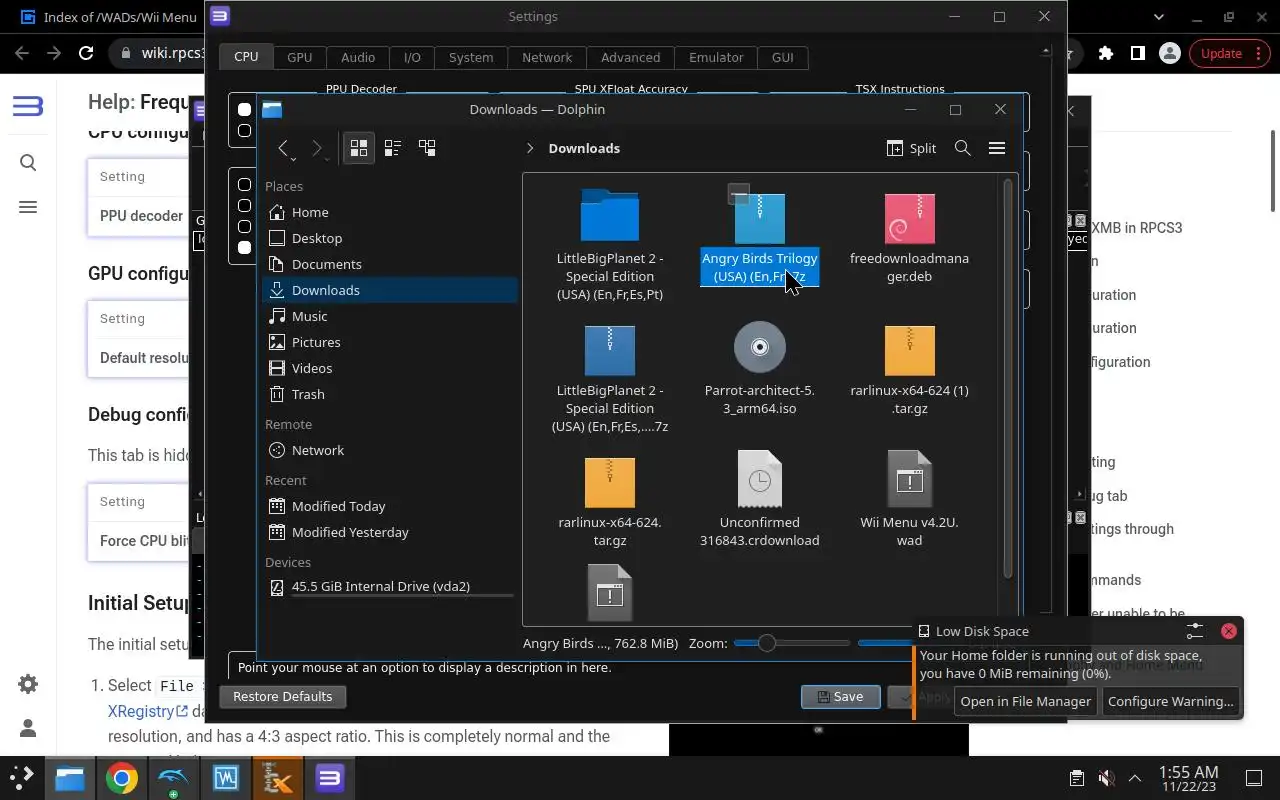Expand hidden system tray icons
The height and width of the screenshot is (800, 1280).
coord(1135,777)
